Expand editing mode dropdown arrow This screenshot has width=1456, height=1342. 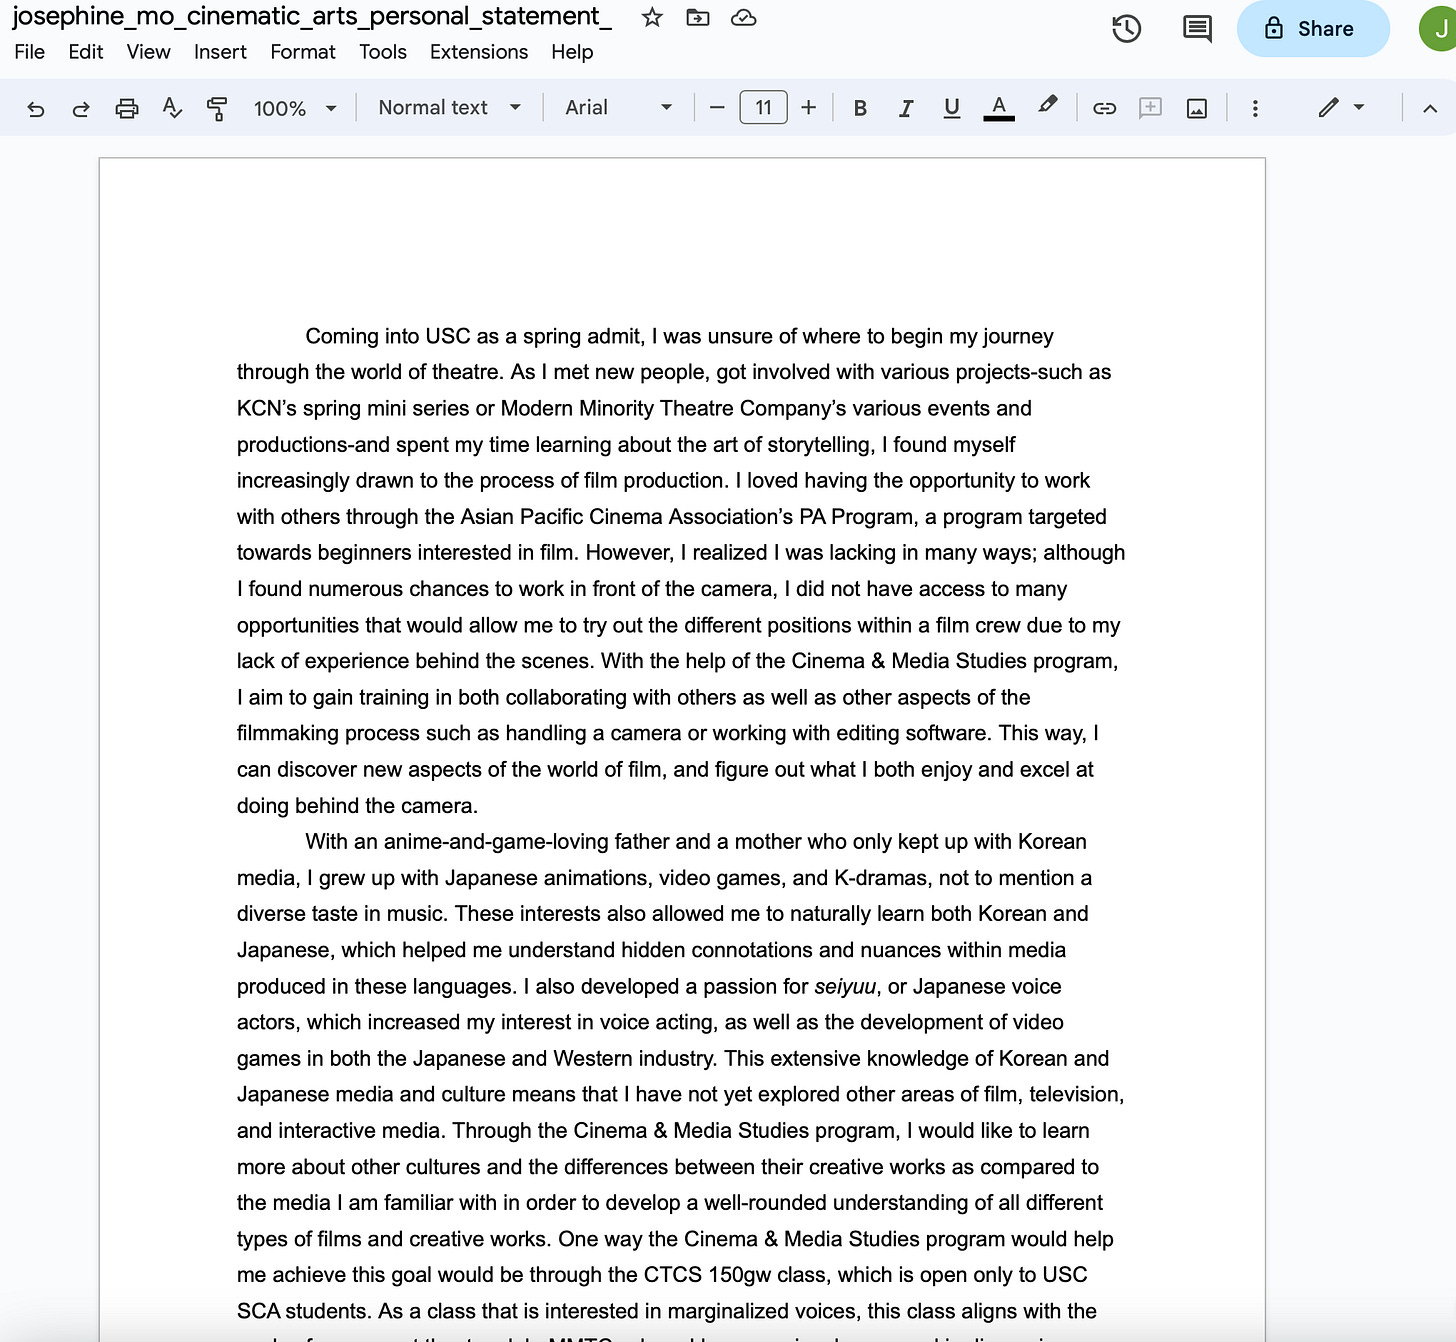pyautogui.click(x=1359, y=107)
